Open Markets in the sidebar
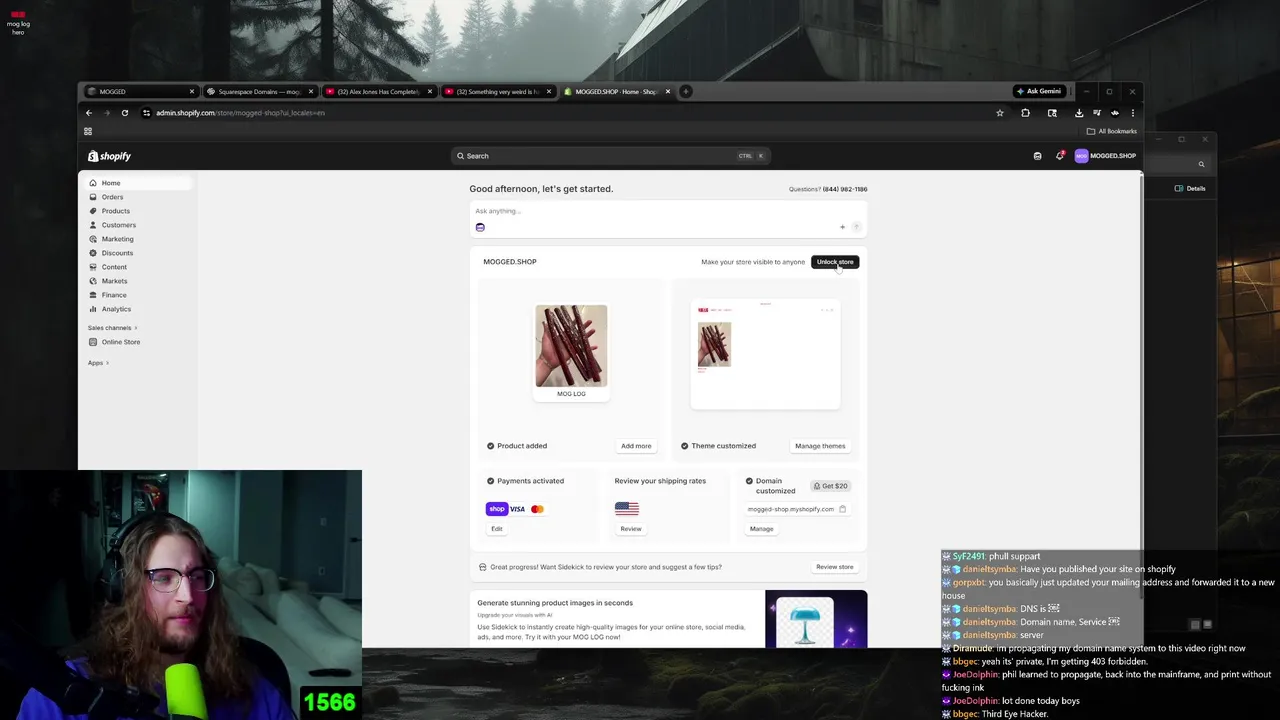 pos(114,281)
